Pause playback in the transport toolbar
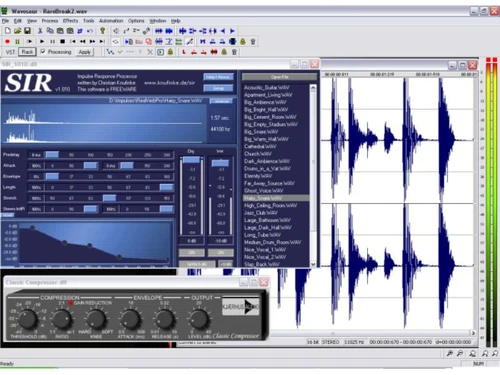The image size is (500, 375). click(52, 42)
